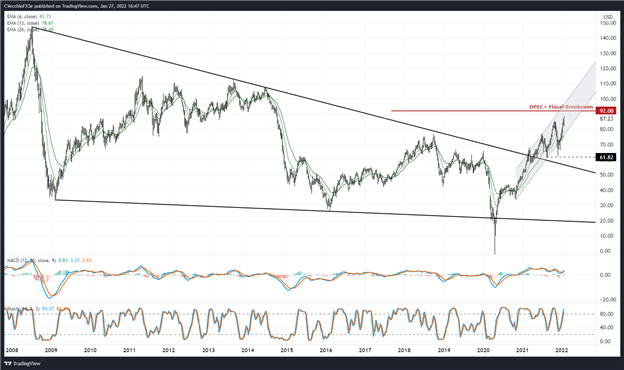Screen dimensions: 624x370
Task: Click the 2022 year label
Action: (562, 351)
